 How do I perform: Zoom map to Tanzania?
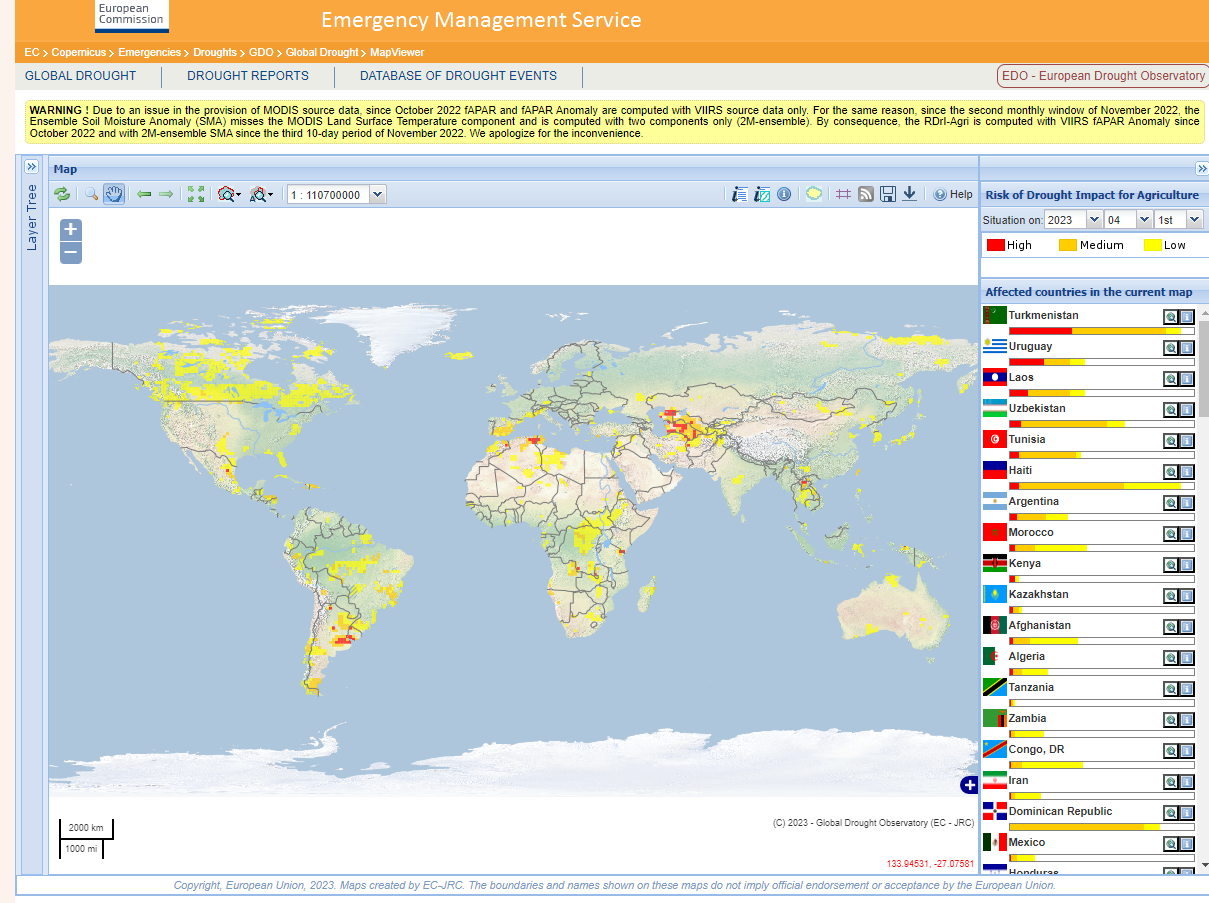1170,689
